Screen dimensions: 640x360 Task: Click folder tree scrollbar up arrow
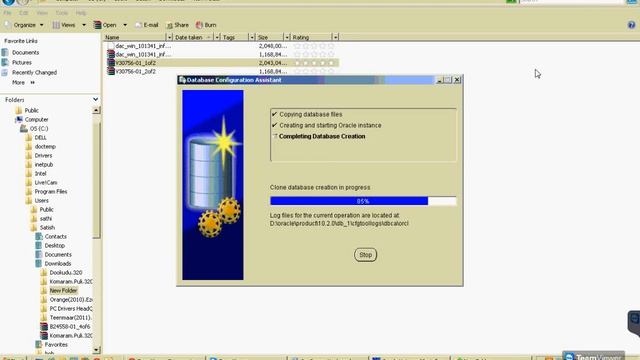(96, 110)
